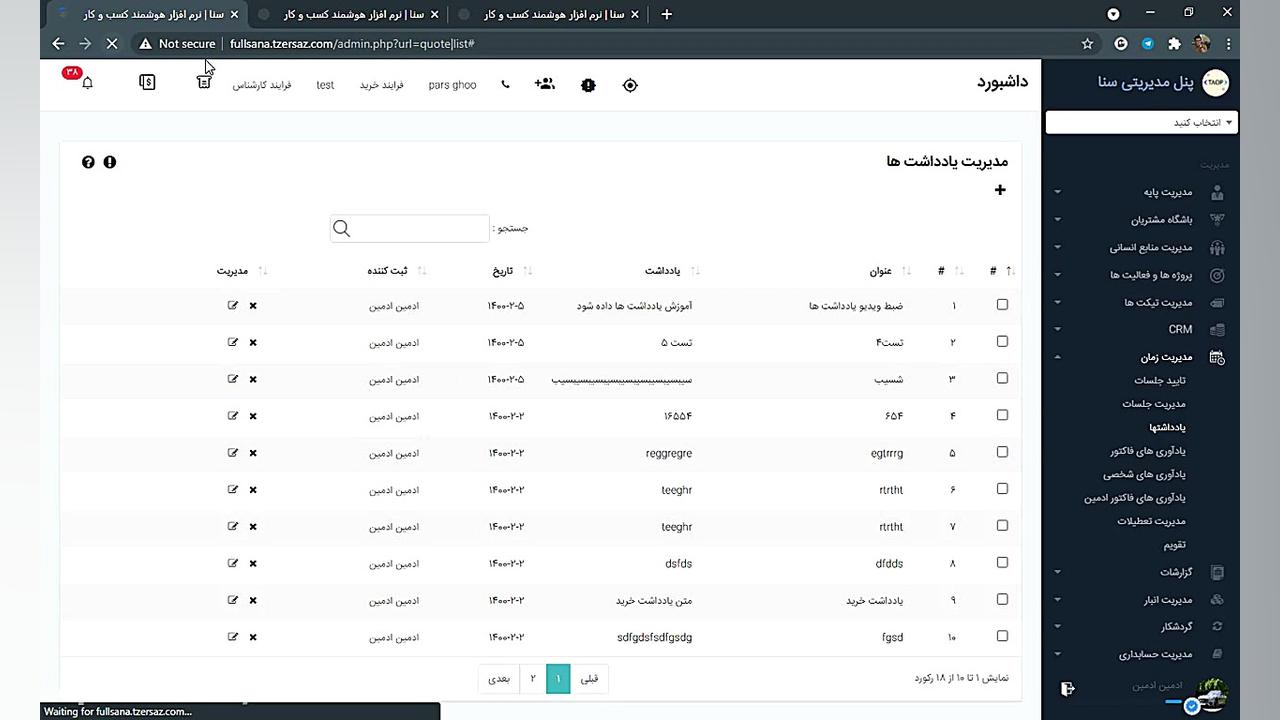The image size is (1280, 720).
Task: Collapse the مدیریت زمان sidebar section
Action: 1142,357
